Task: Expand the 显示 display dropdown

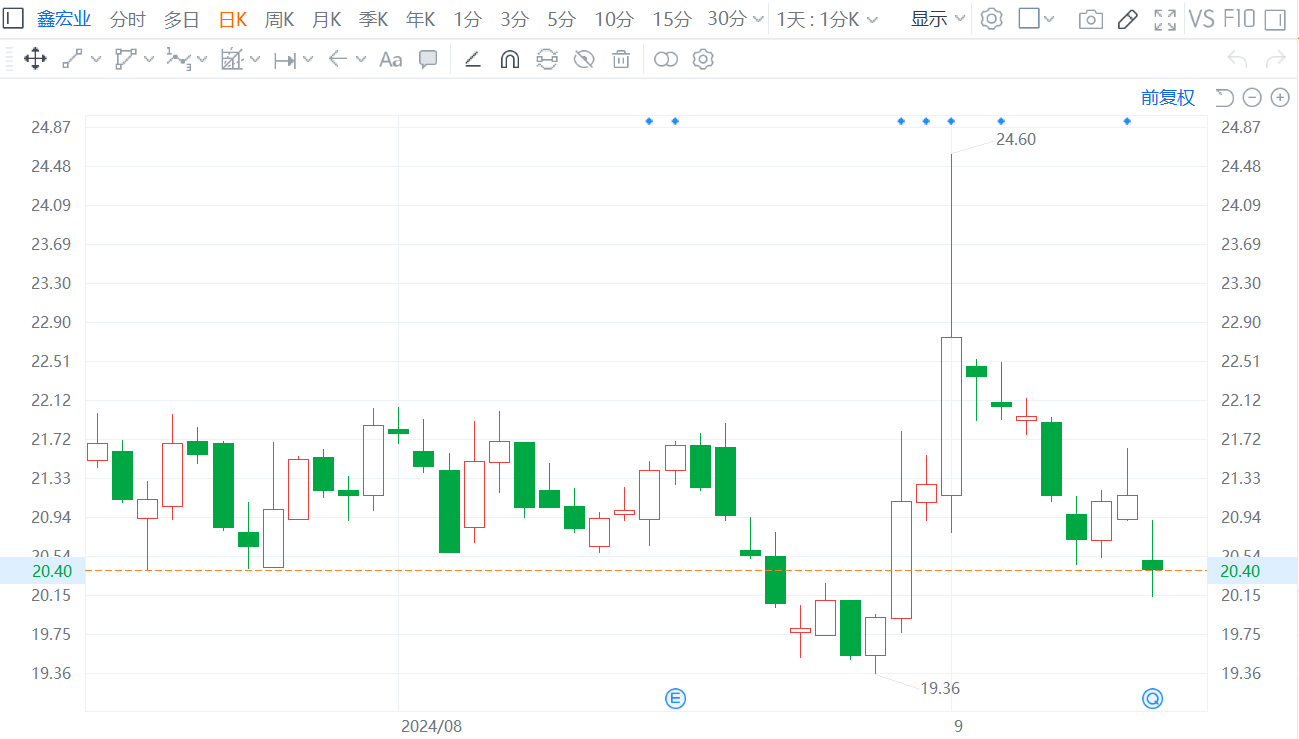Action: coord(938,19)
